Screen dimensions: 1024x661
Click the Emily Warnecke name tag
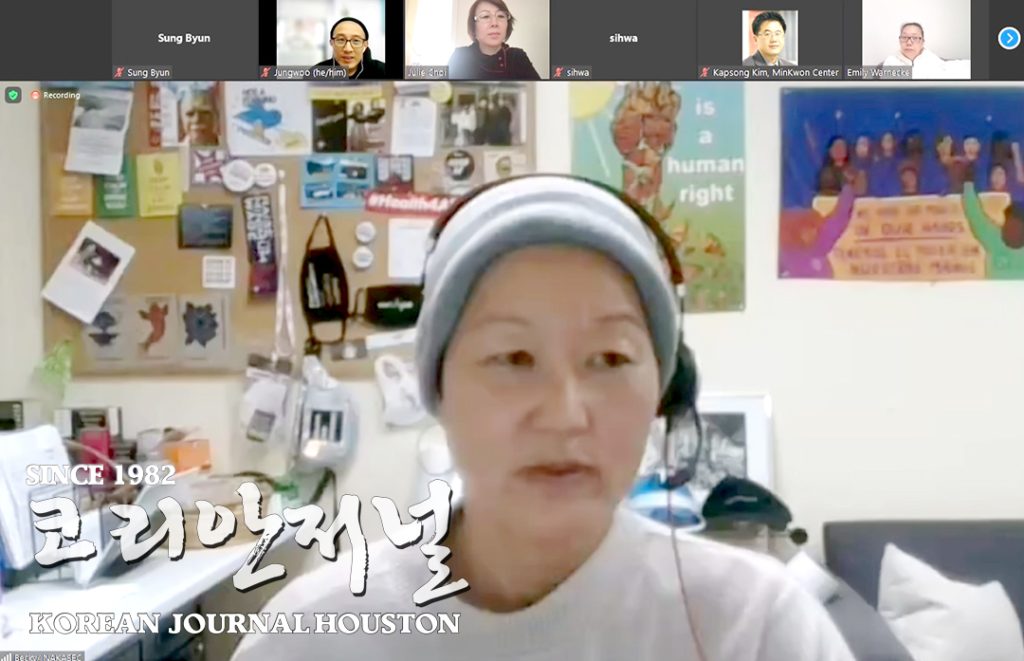[878, 73]
